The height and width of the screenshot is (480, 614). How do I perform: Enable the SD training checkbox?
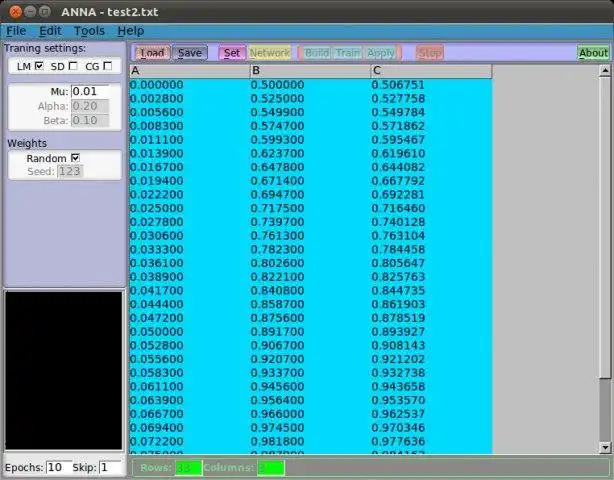click(x=73, y=66)
